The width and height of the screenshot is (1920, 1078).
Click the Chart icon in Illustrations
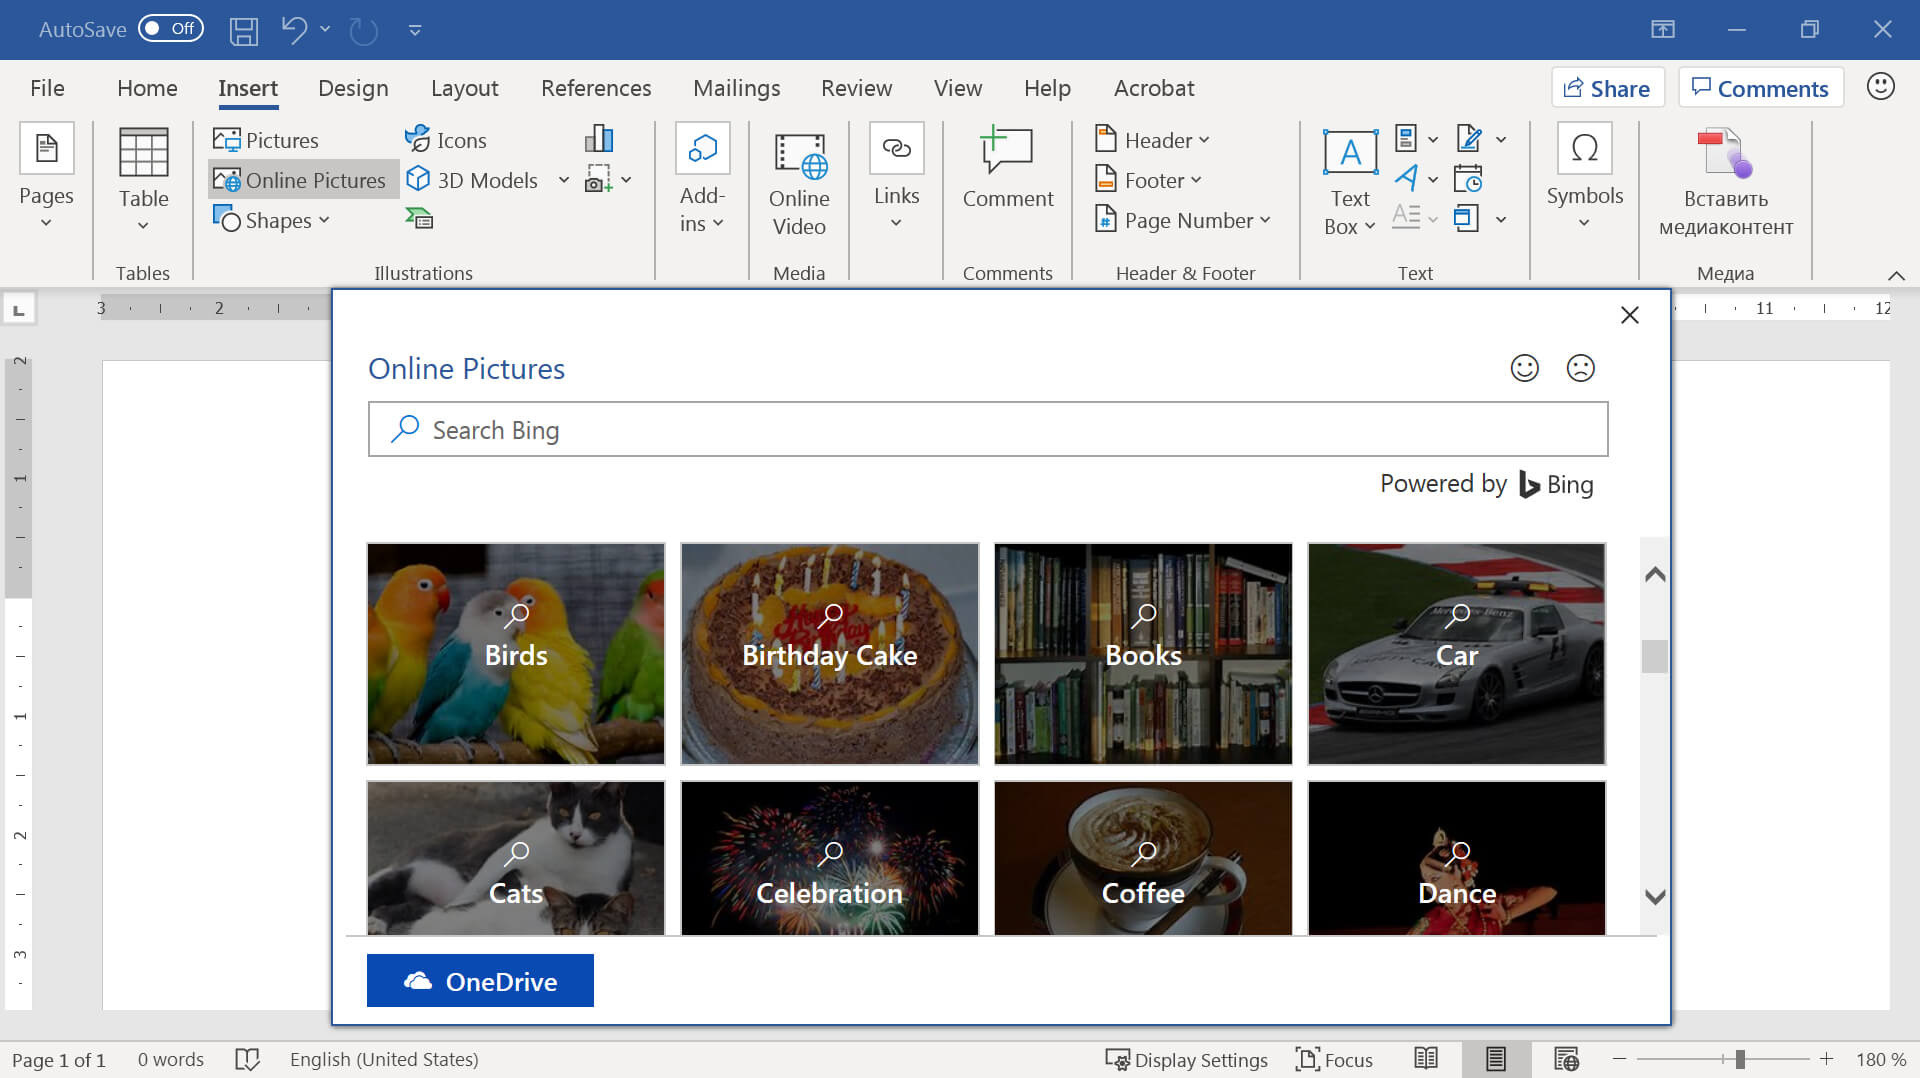click(x=598, y=139)
